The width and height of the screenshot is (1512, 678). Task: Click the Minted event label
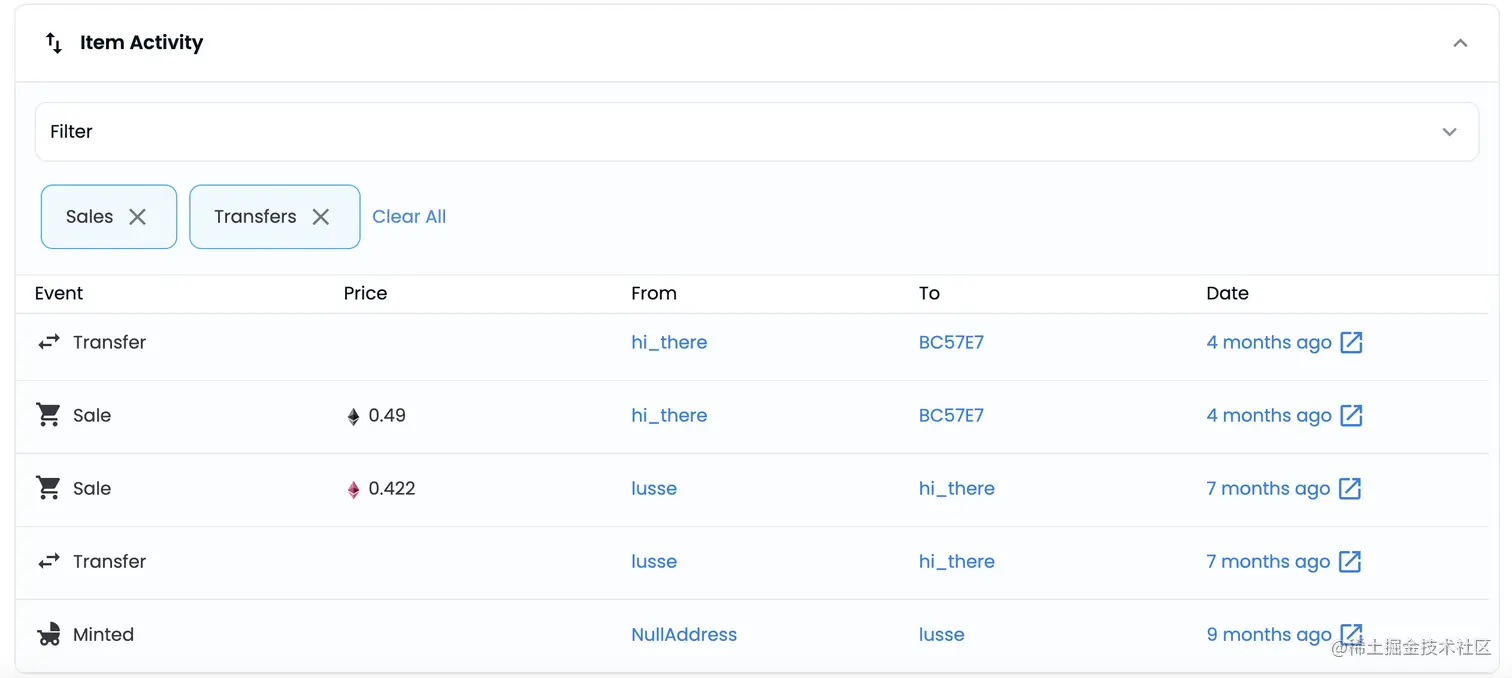(x=103, y=634)
